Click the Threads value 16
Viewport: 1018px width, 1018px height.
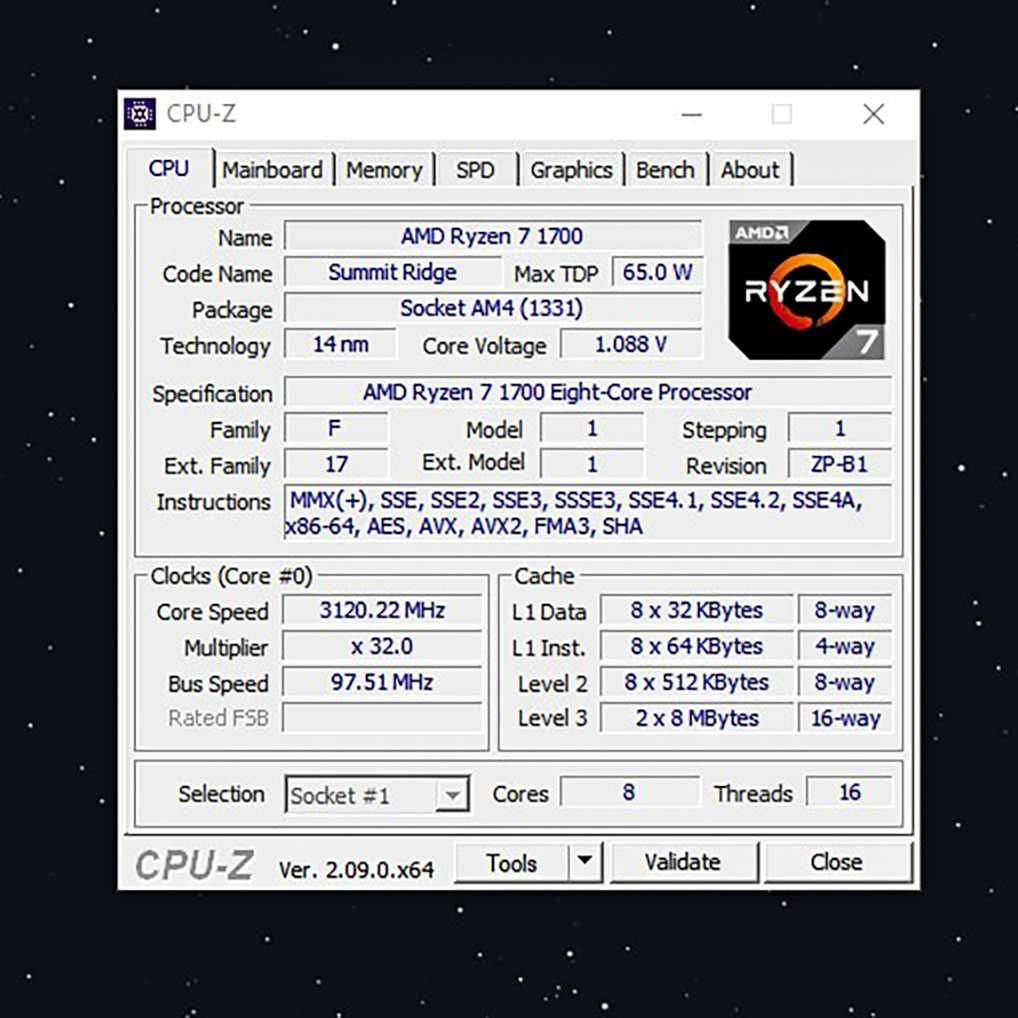(849, 792)
